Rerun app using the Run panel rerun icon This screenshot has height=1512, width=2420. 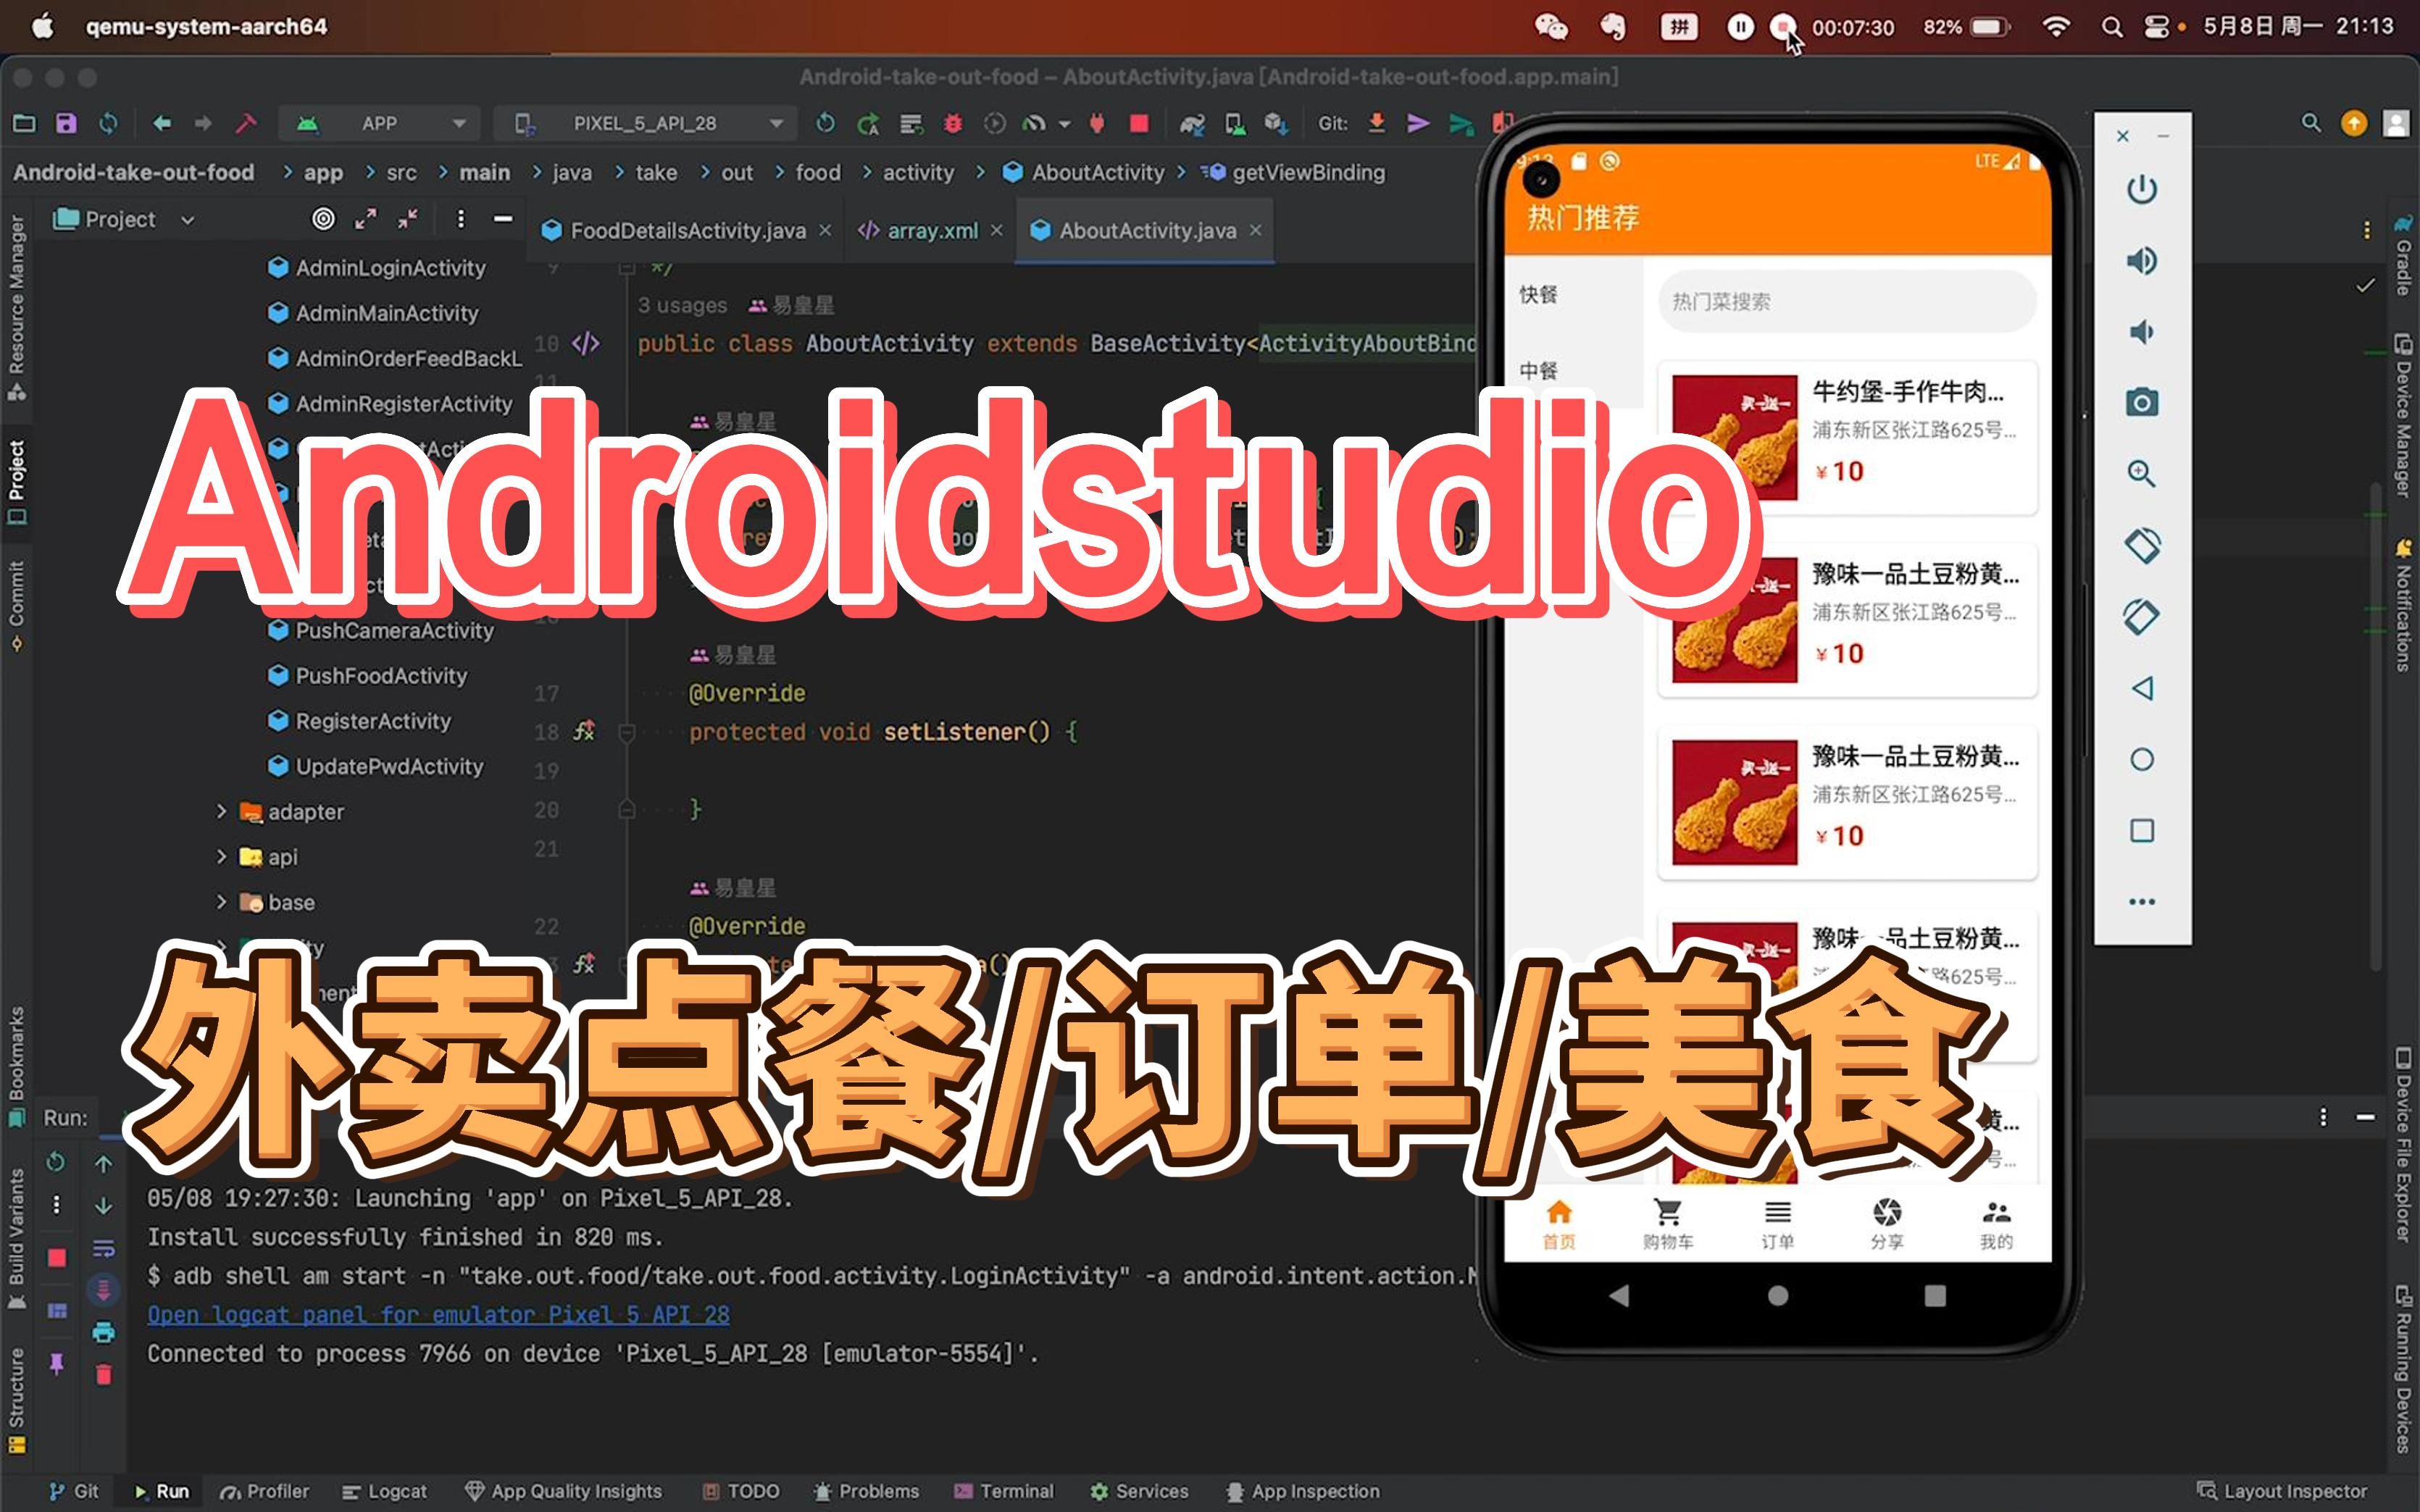click(56, 1162)
